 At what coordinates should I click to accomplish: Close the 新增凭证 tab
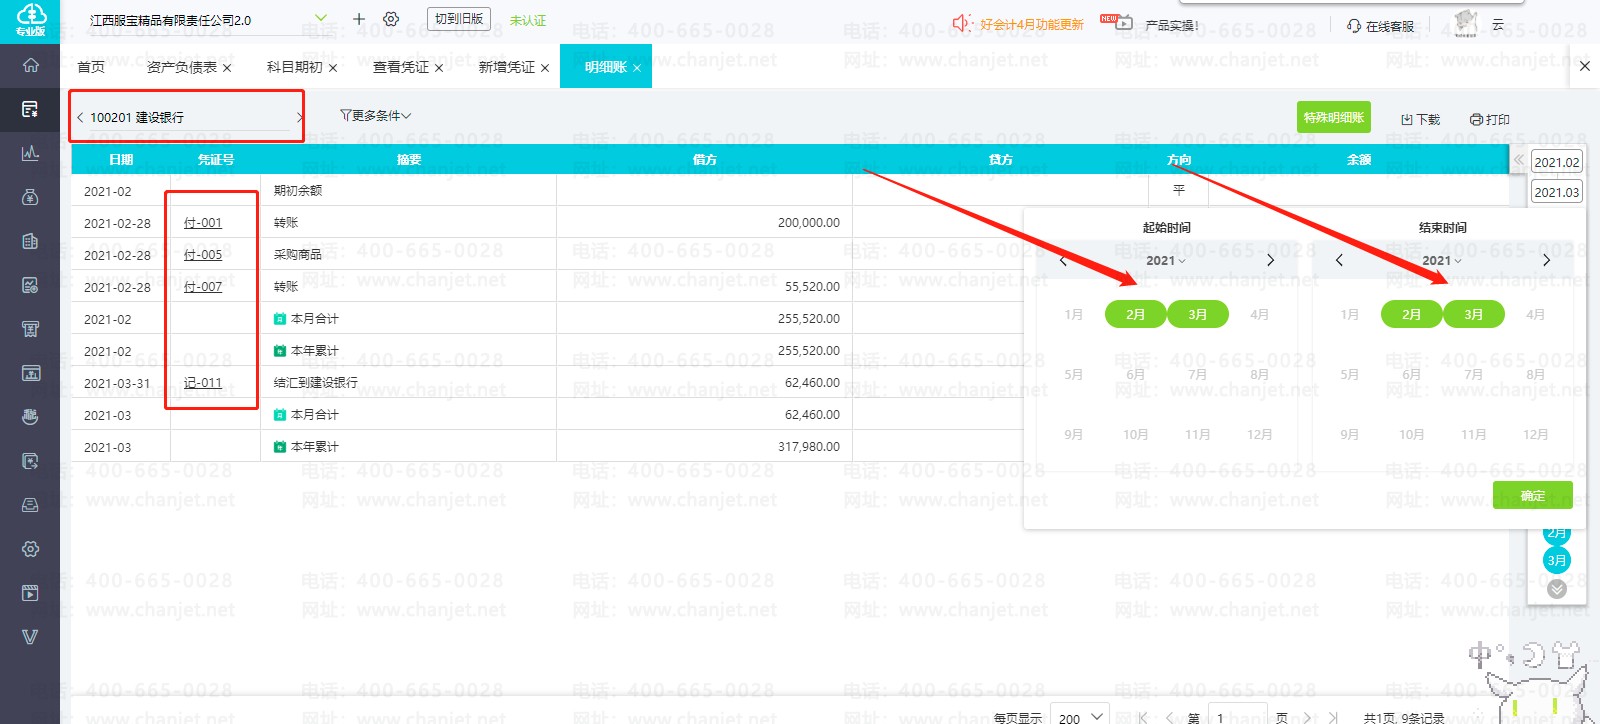545,68
